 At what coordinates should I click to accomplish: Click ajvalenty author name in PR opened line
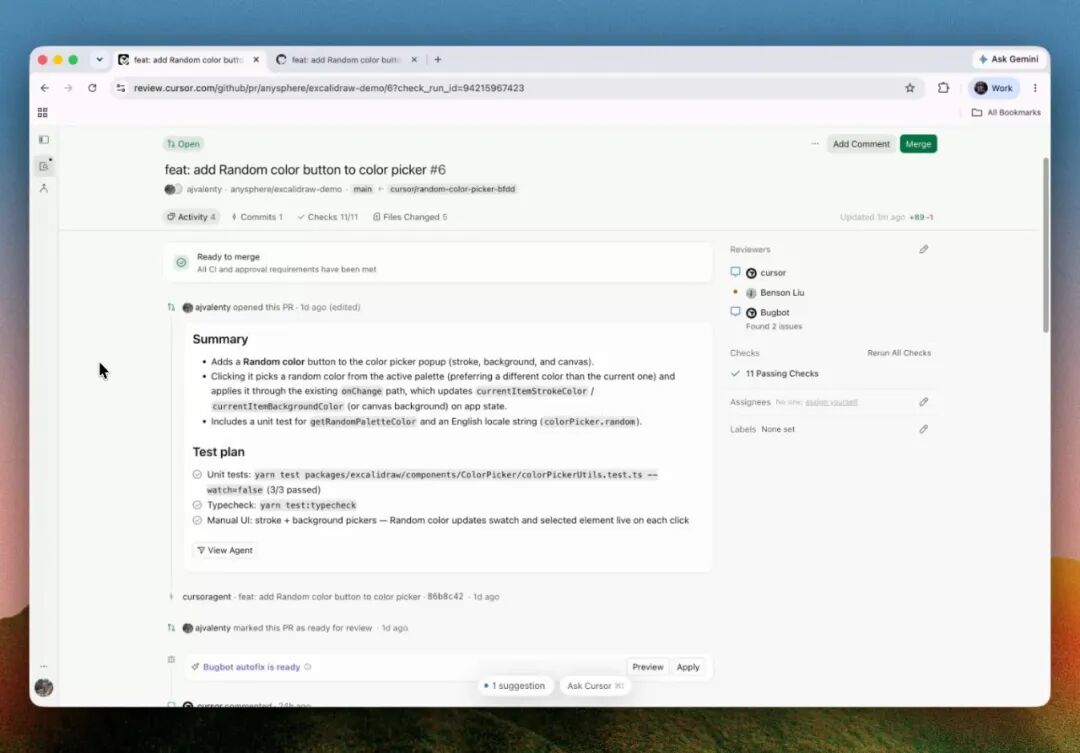[212, 307]
